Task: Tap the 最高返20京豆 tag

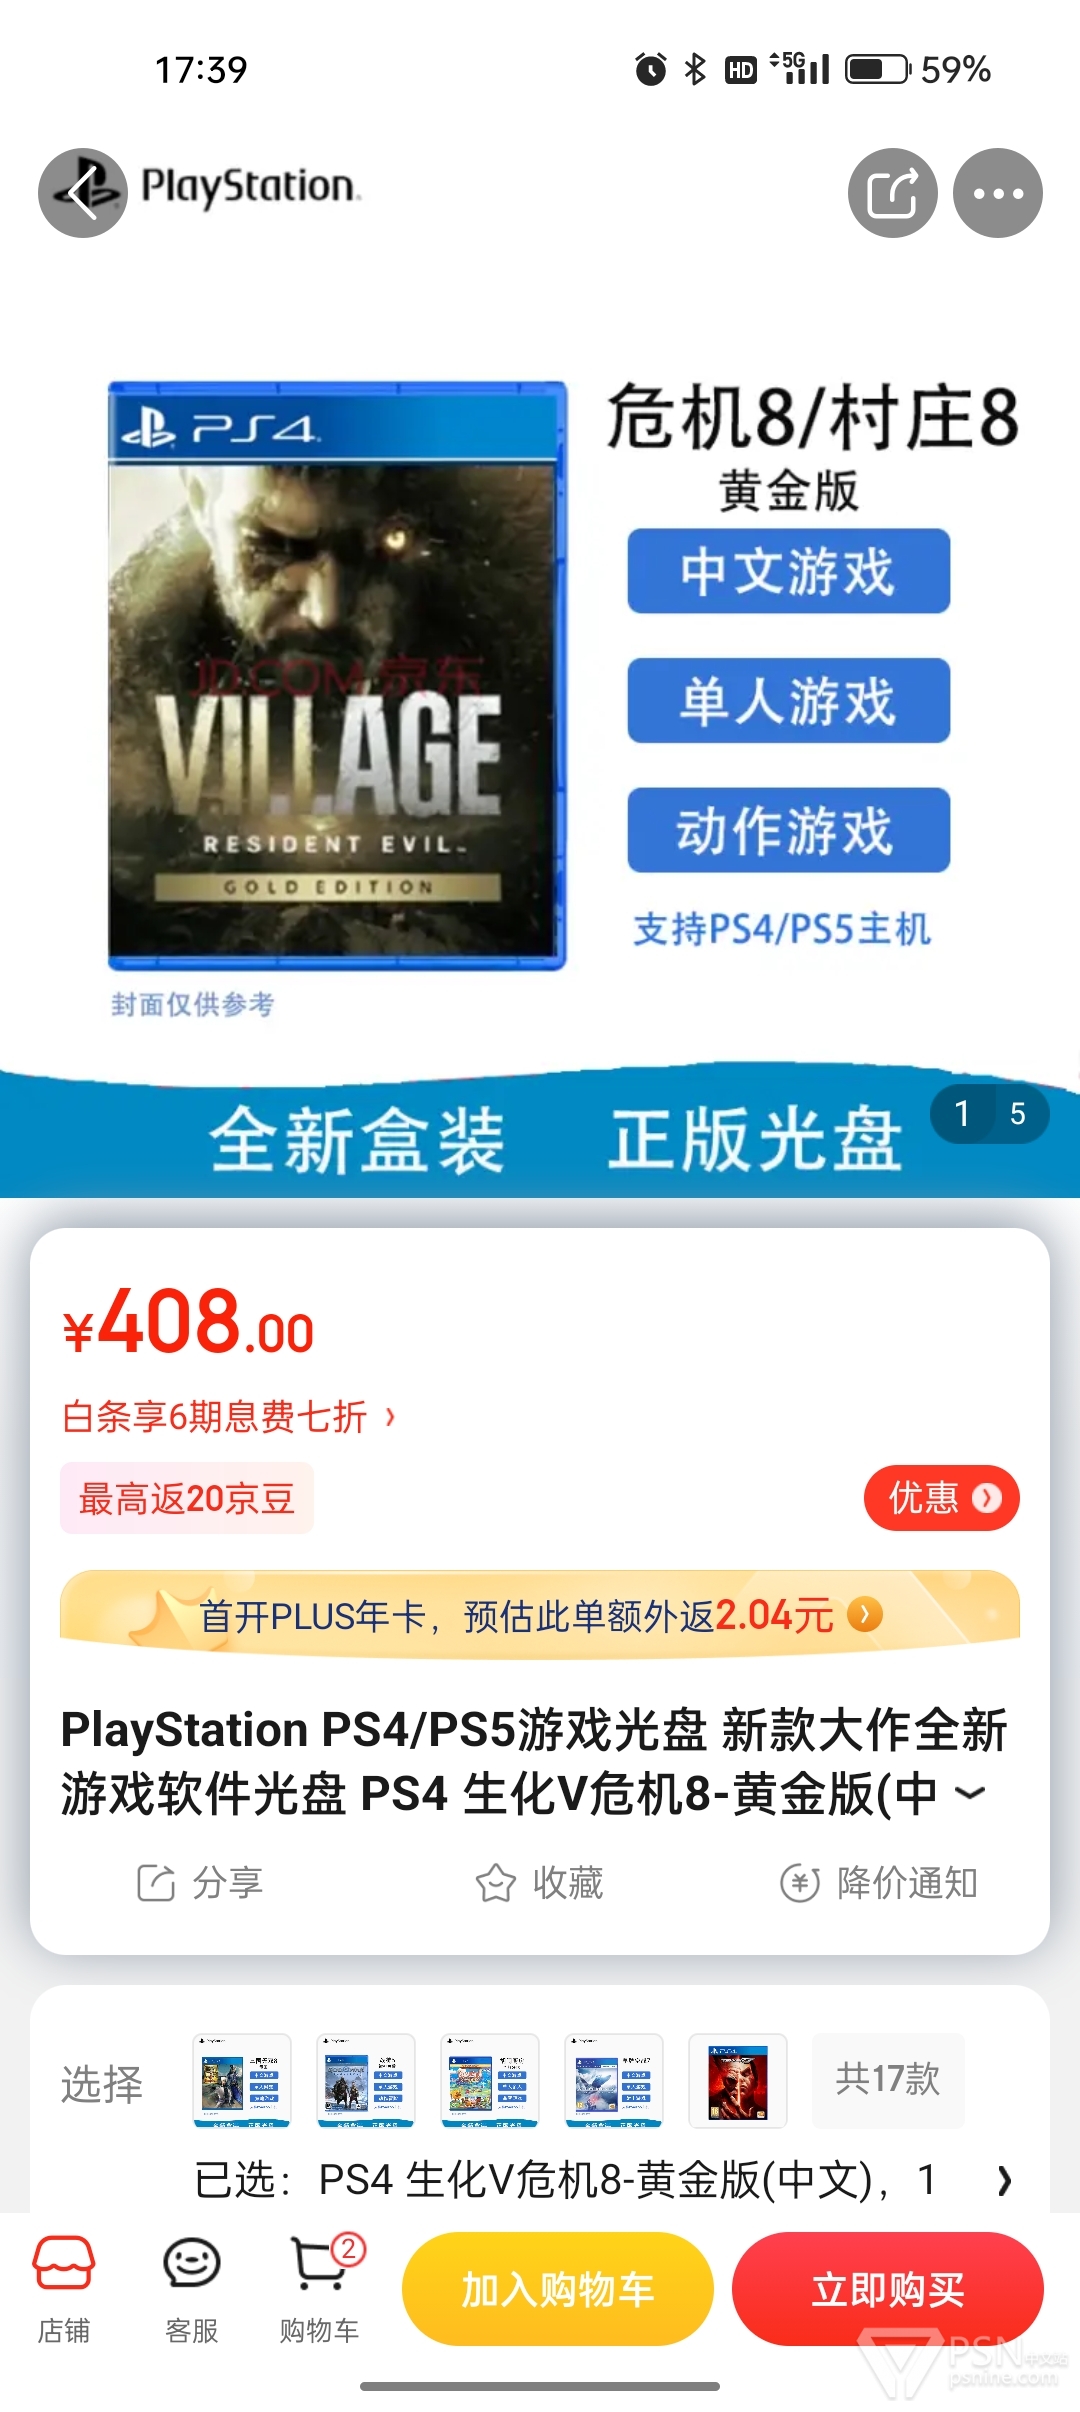Action: [x=187, y=1498]
